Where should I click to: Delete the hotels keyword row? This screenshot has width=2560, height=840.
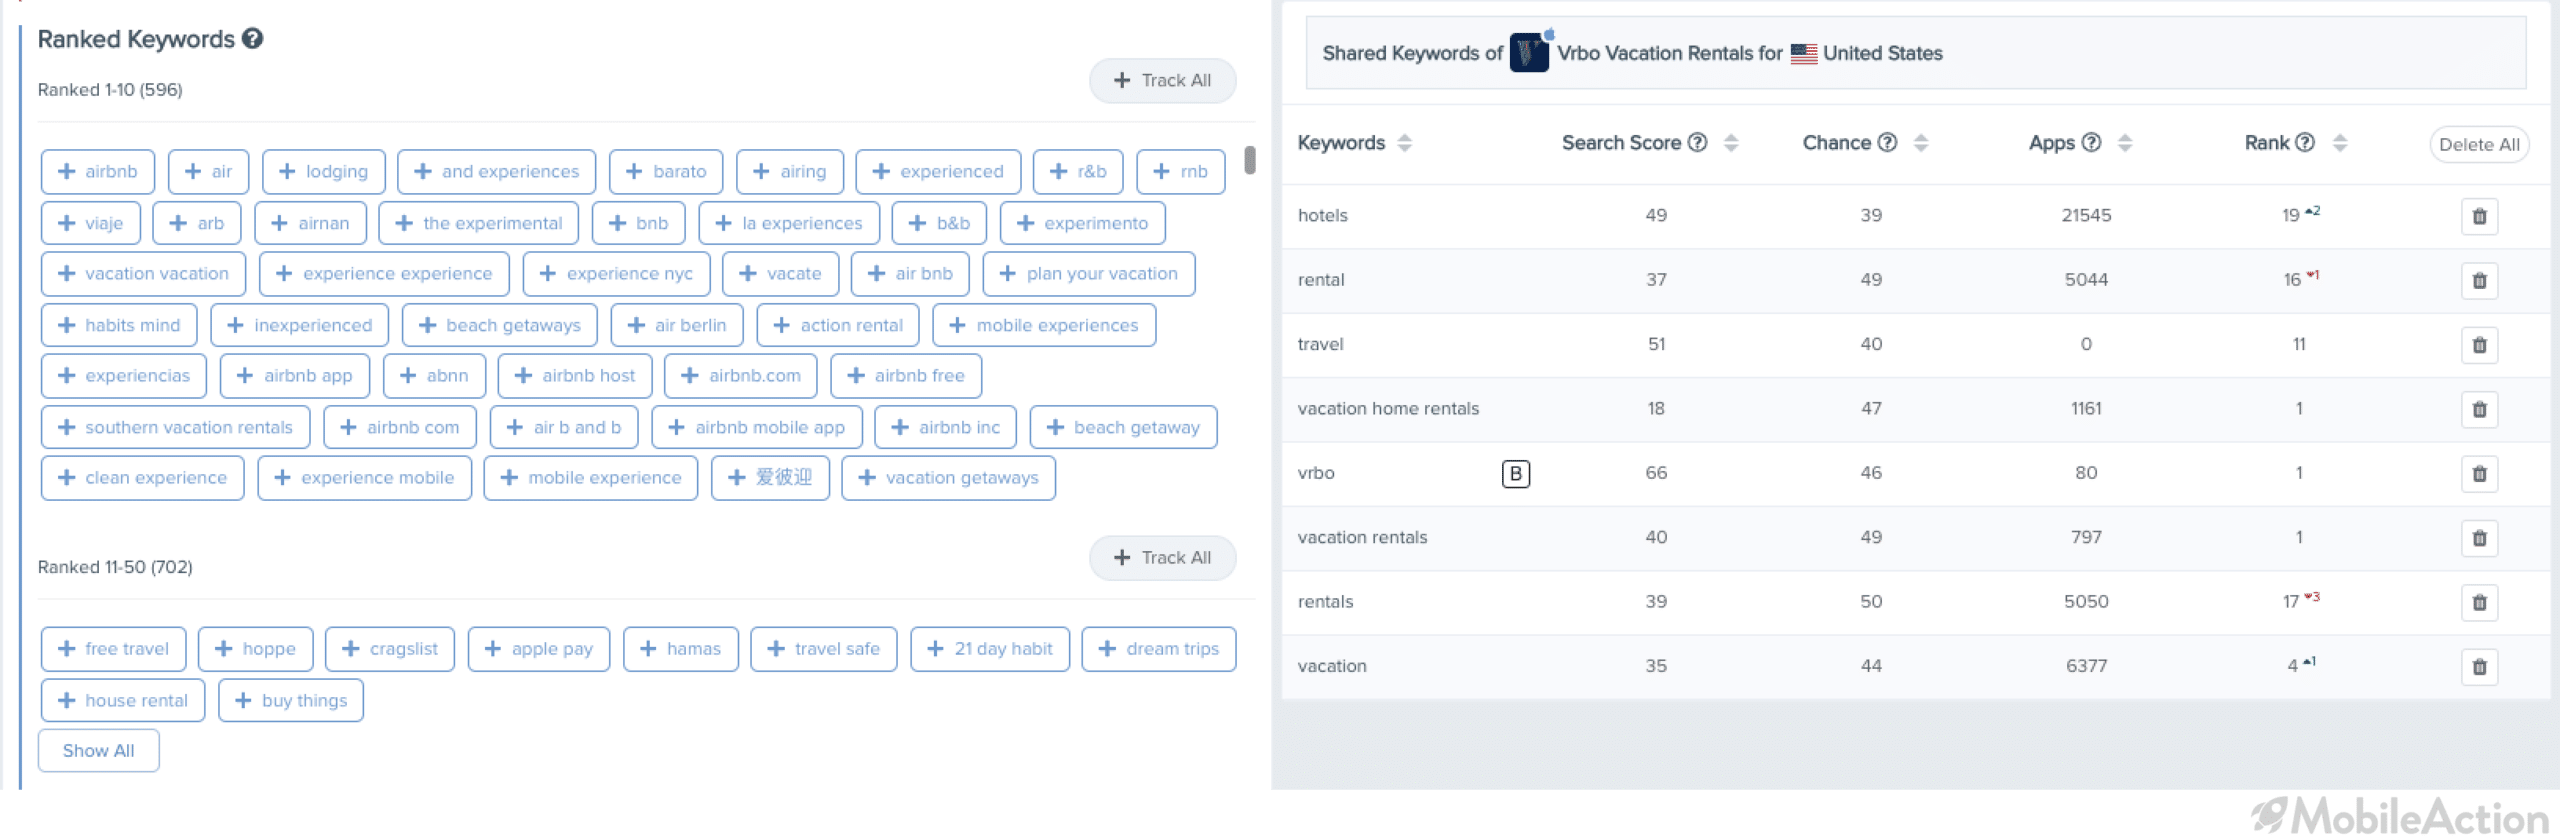tap(2479, 216)
